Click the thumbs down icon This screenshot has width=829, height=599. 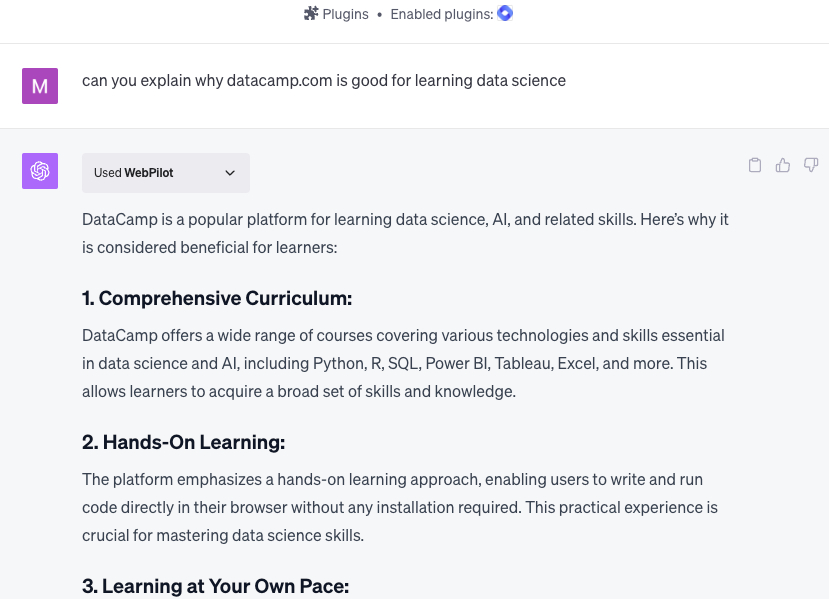pos(811,165)
